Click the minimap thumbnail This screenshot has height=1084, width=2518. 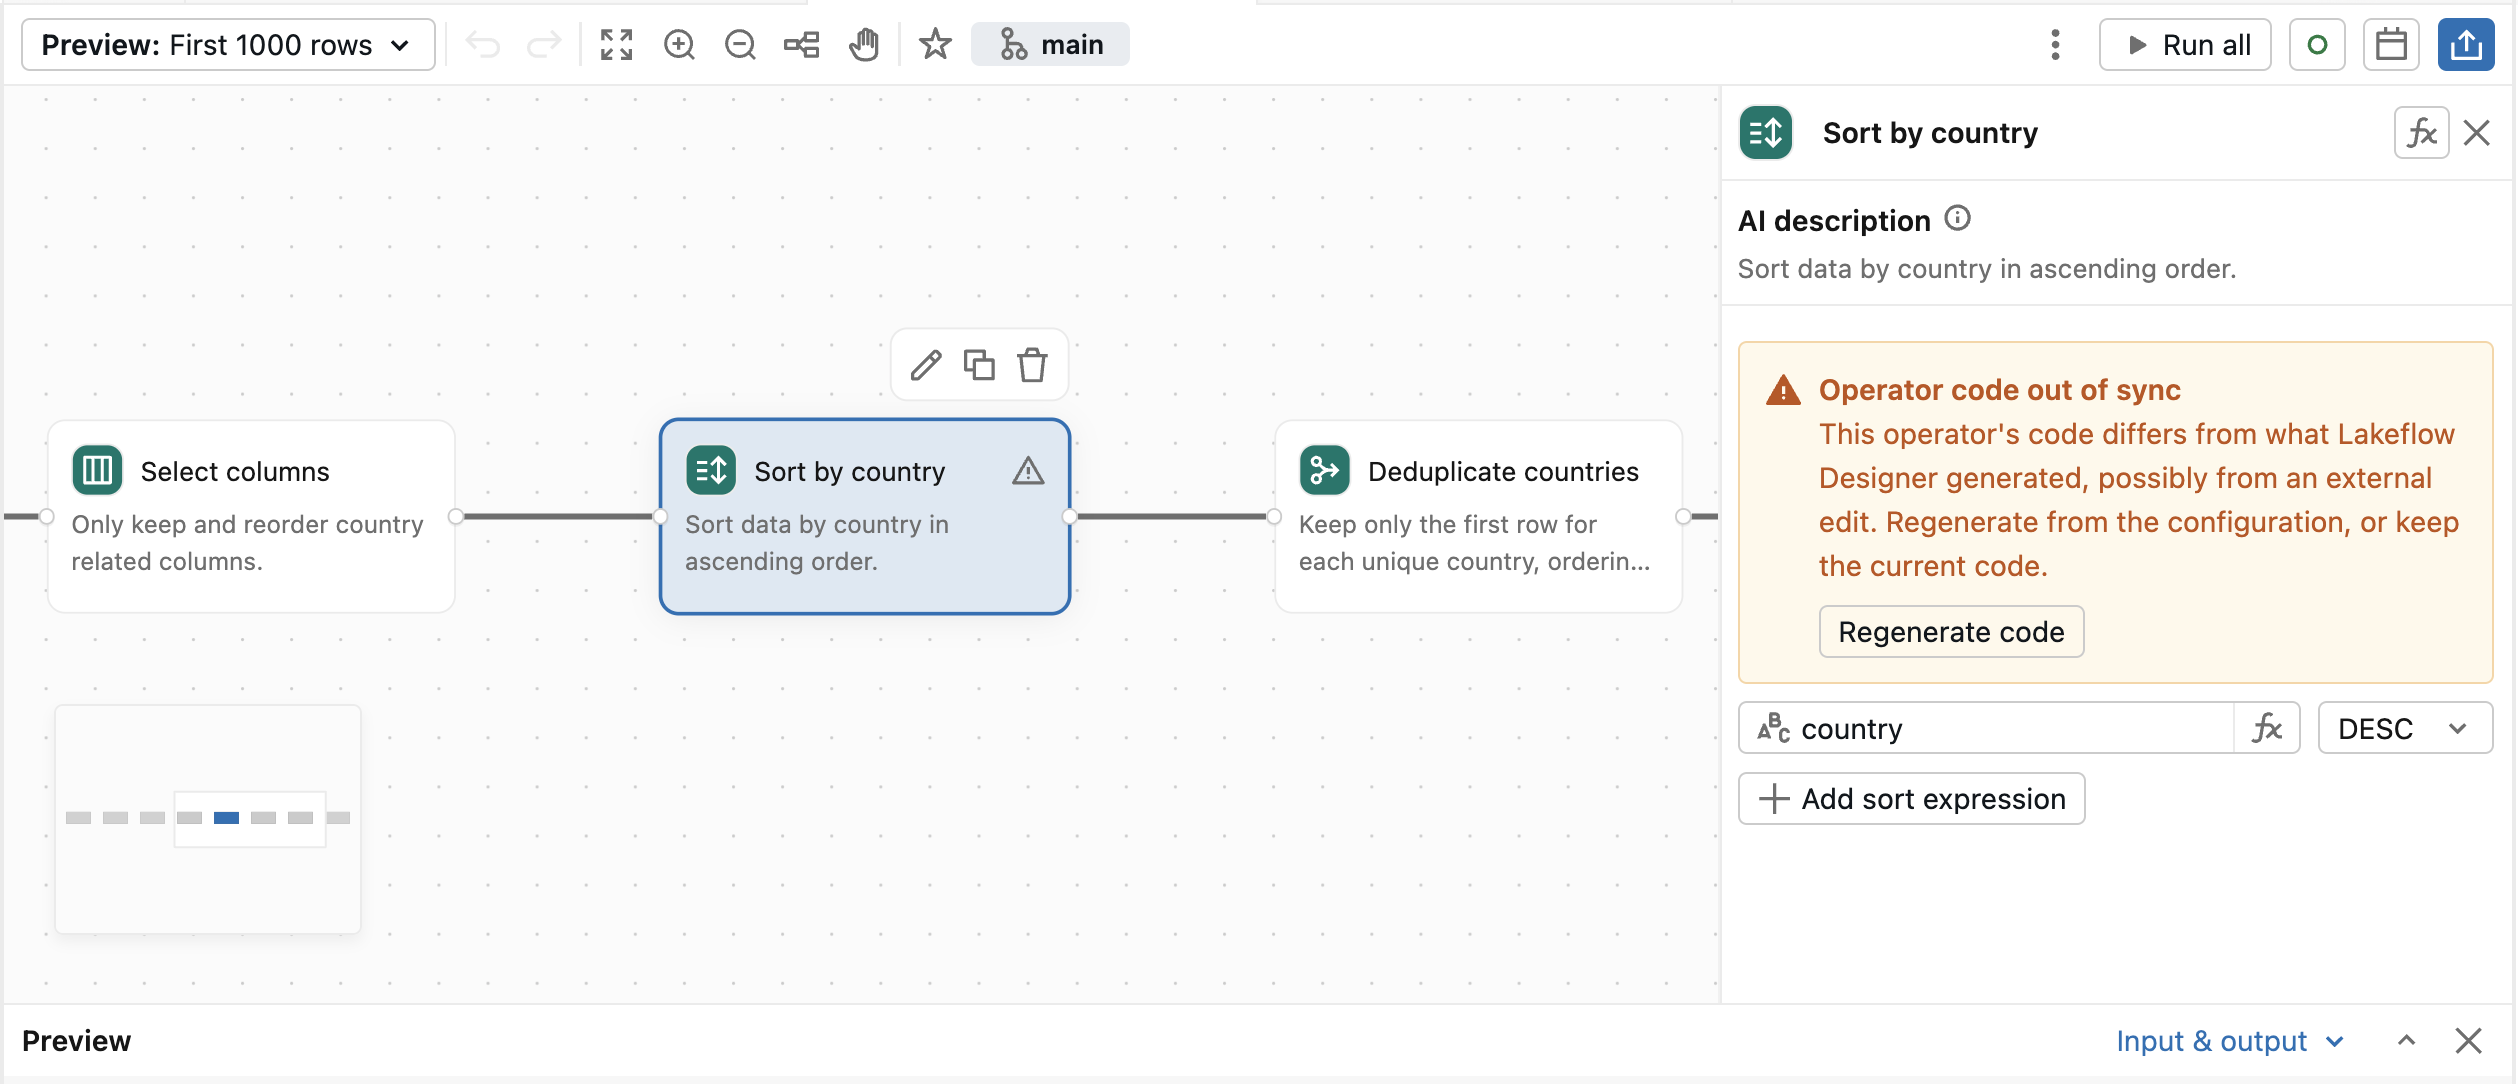point(208,819)
